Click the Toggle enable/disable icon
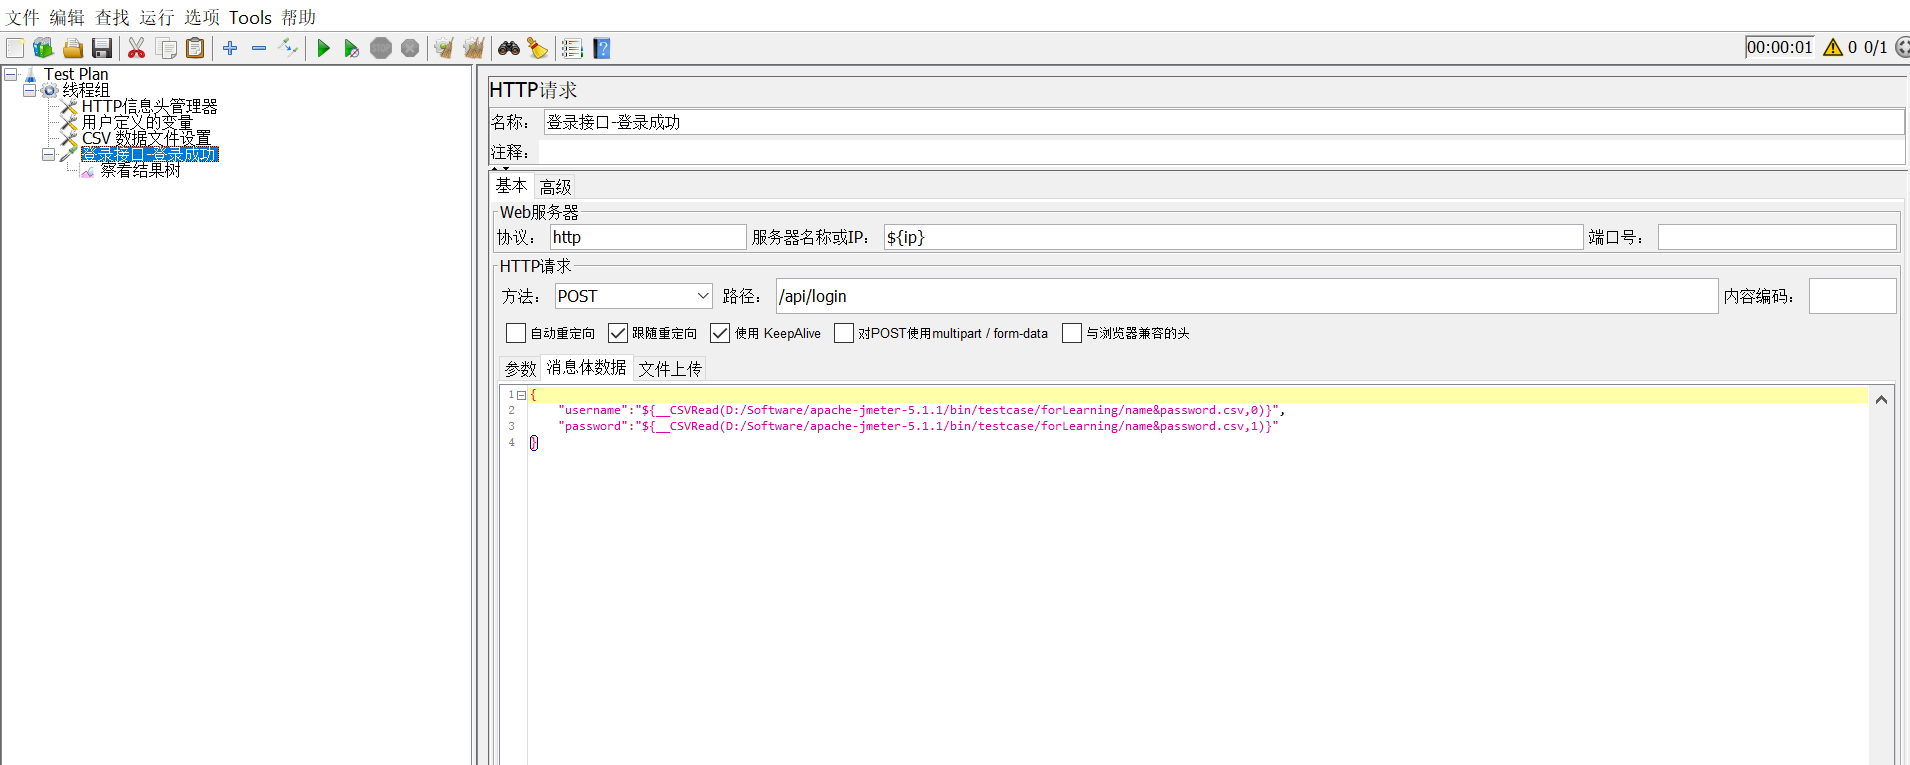The width and height of the screenshot is (1910, 765). coord(288,48)
